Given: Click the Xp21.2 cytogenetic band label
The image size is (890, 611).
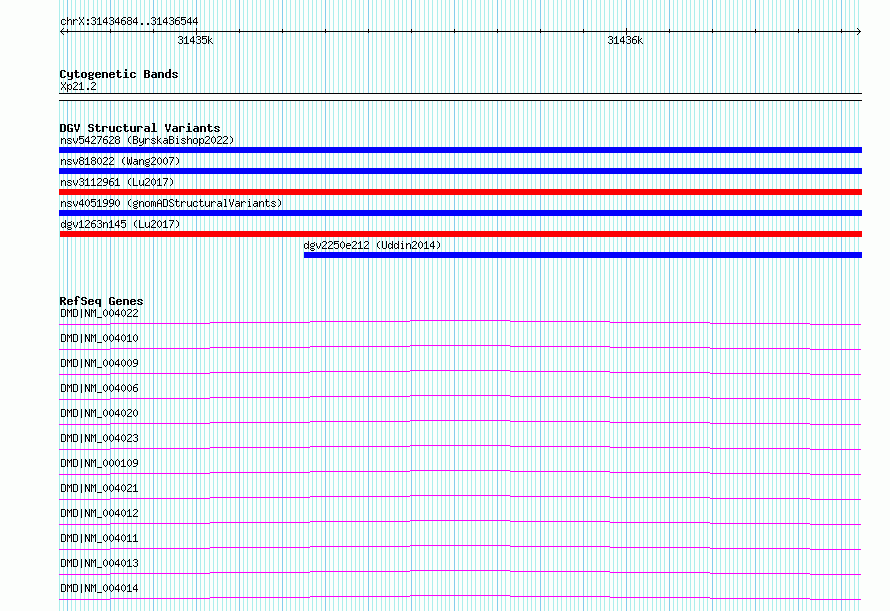Looking at the screenshot, I should (x=78, y=87).
